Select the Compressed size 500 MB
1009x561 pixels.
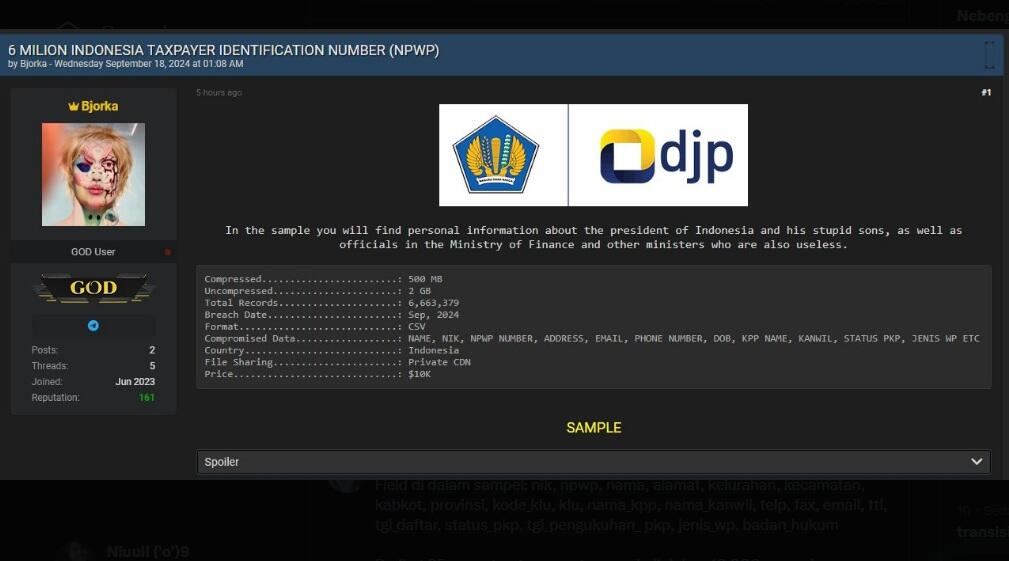click(425, 279)
